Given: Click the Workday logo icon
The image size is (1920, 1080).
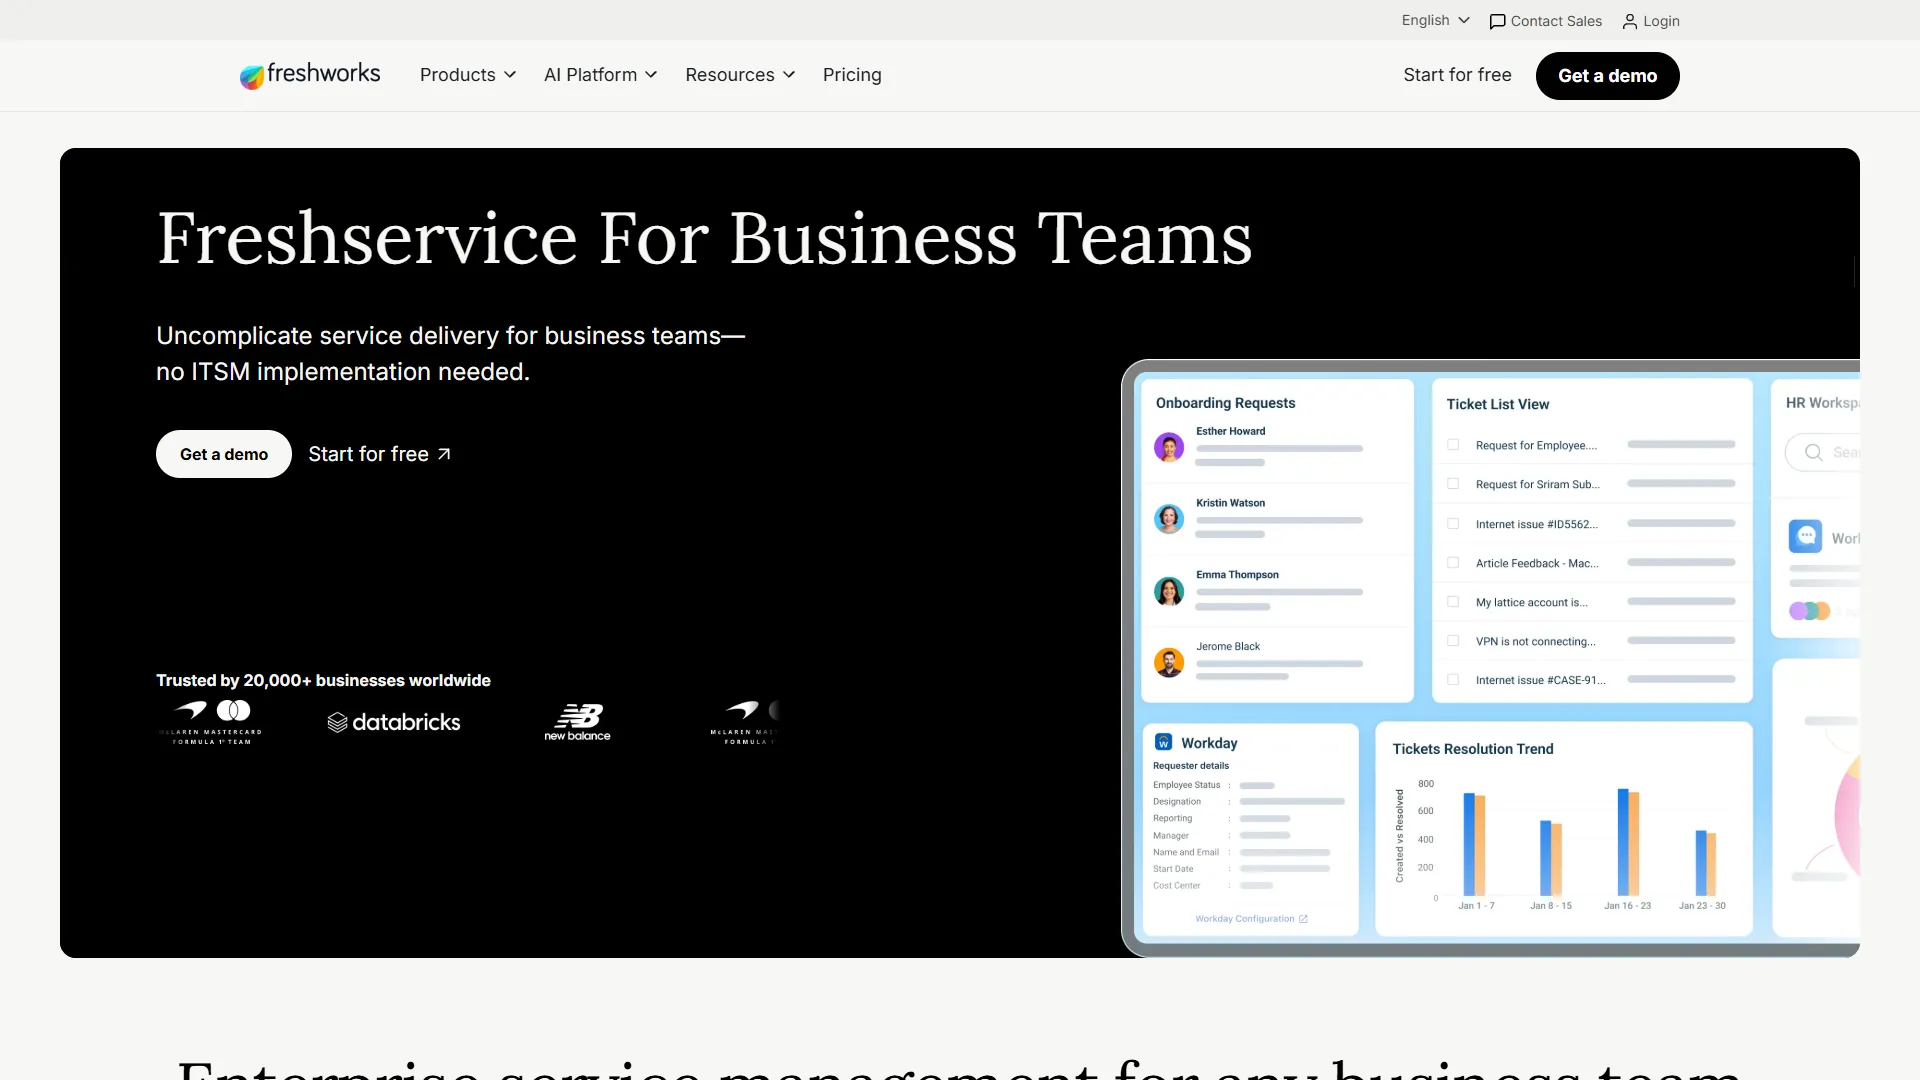Looking at the screenshot, I should pos(1164,742).
